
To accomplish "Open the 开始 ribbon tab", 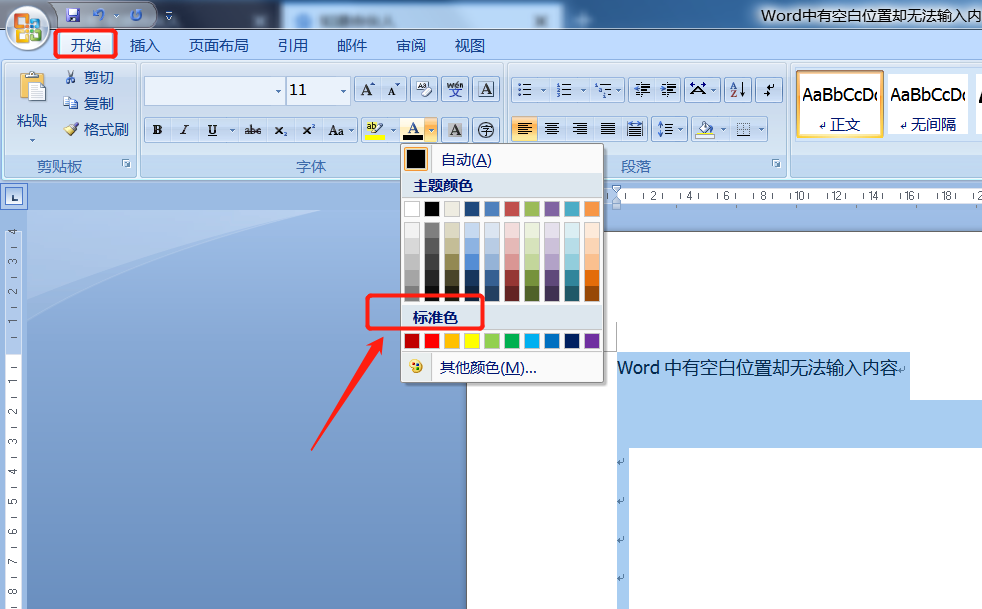I will tap(86, 45).
